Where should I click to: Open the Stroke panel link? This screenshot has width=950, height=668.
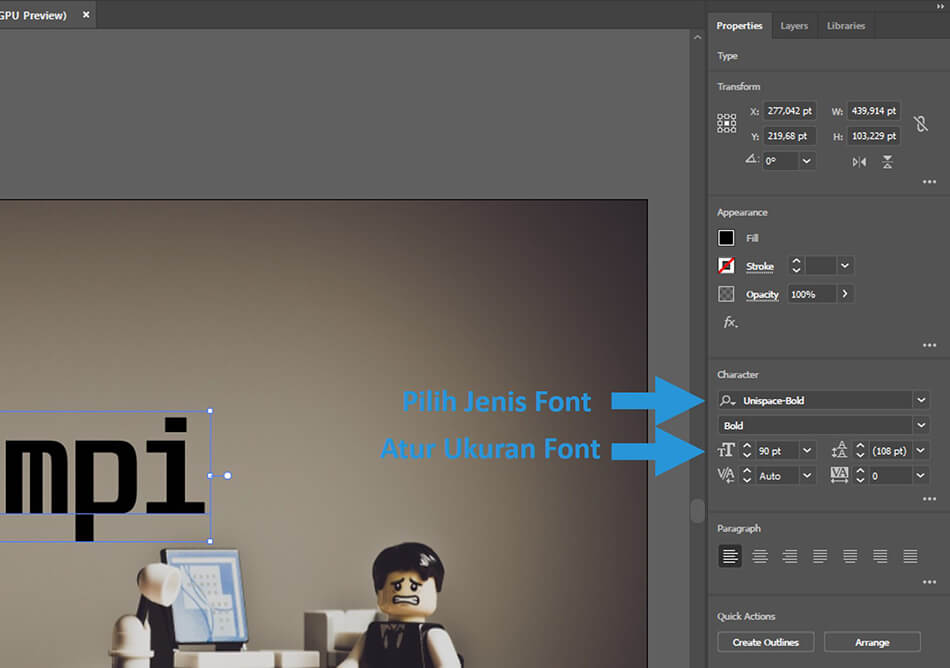pyautogui.click(x=760, y=266)
